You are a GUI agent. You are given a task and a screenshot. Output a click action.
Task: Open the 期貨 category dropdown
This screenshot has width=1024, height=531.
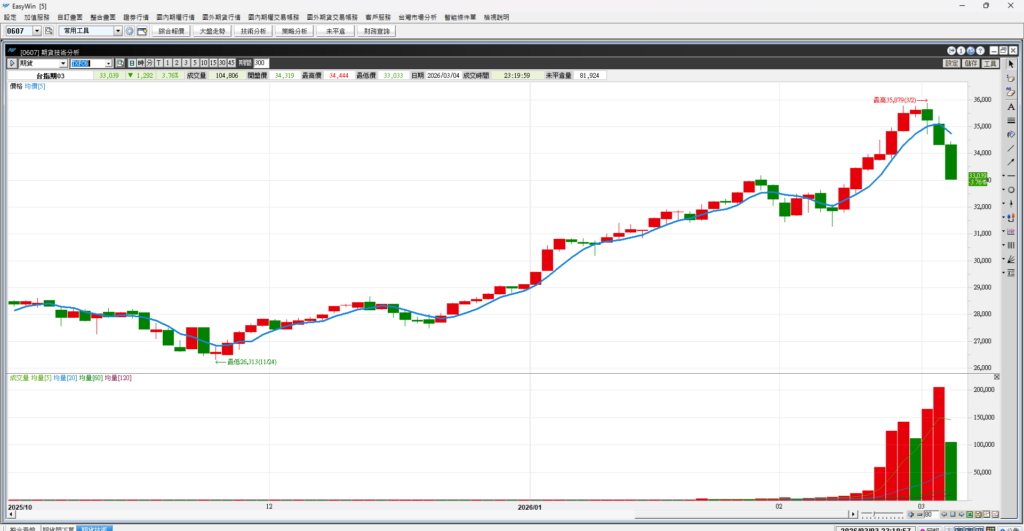click(x=63, y=63)
